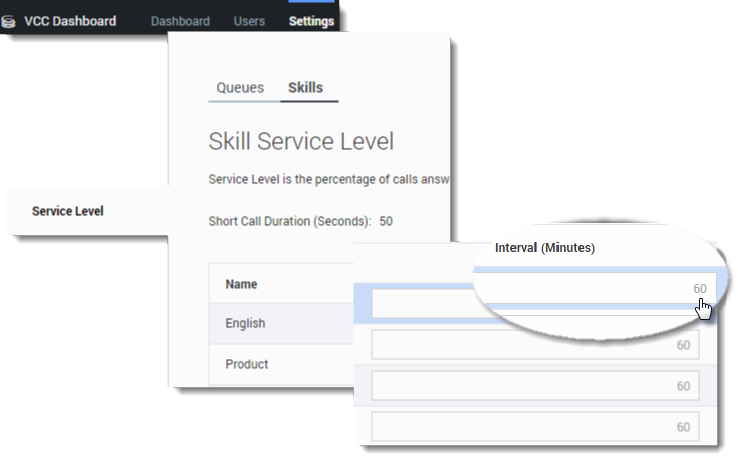This screenshot has width=738, height=457.
Task: Select the Product skill row
Action: (246, 364)
